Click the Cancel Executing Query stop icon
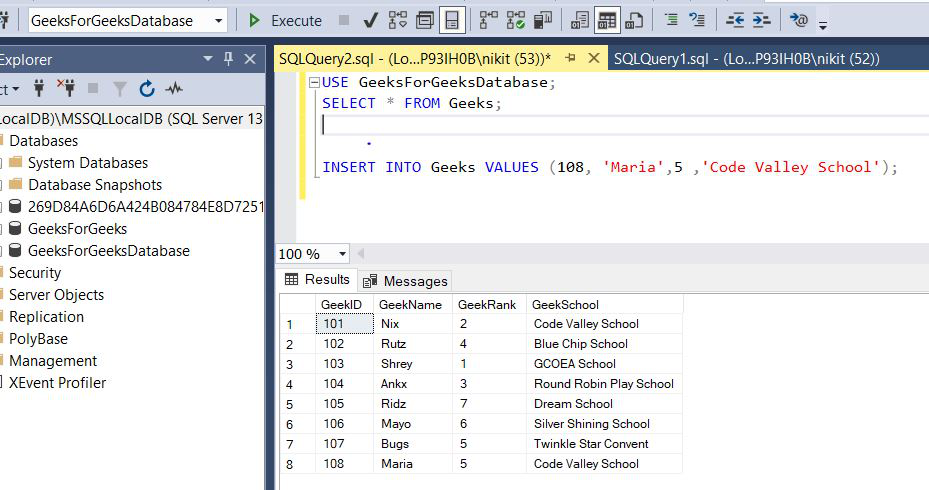 (344, 20)
